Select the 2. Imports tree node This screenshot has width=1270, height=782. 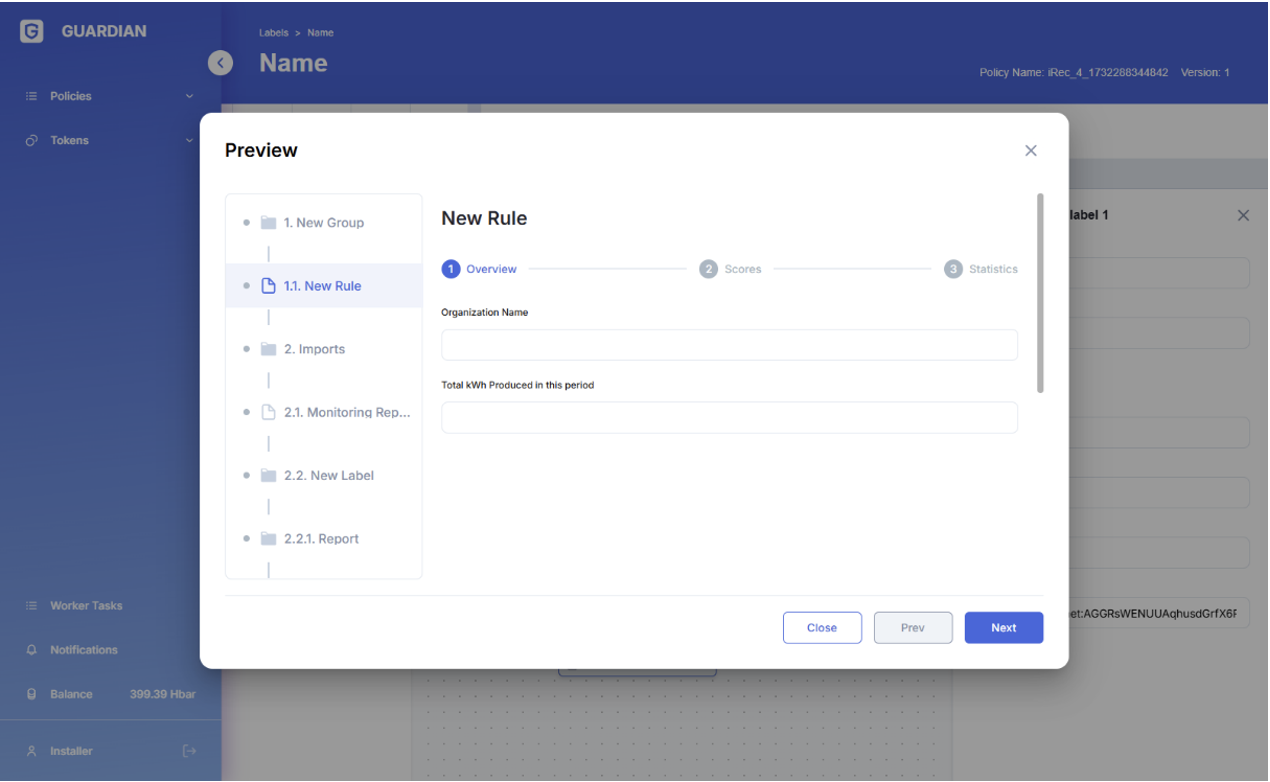(314, 349)
